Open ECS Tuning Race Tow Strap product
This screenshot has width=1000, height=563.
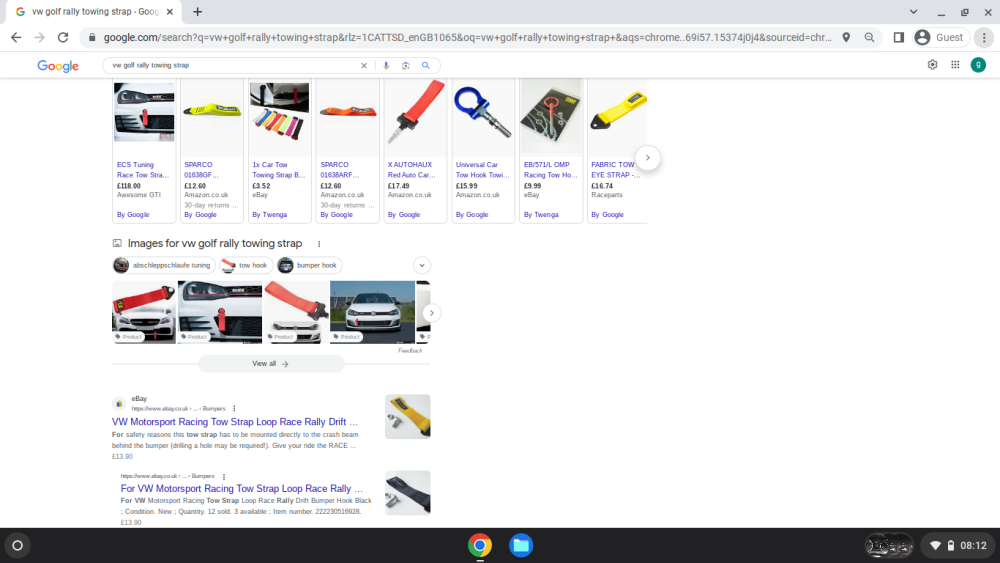143,170
